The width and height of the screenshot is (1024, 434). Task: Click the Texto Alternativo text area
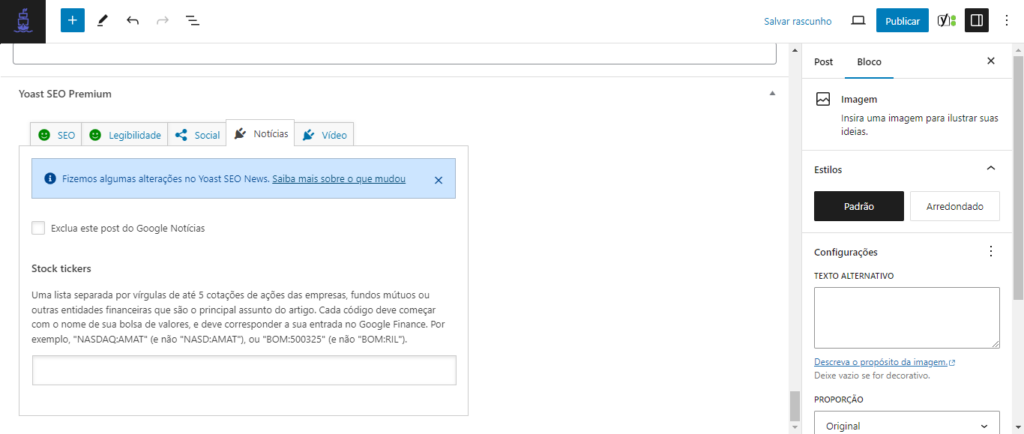pyautogui.click(x=906, y=318)
